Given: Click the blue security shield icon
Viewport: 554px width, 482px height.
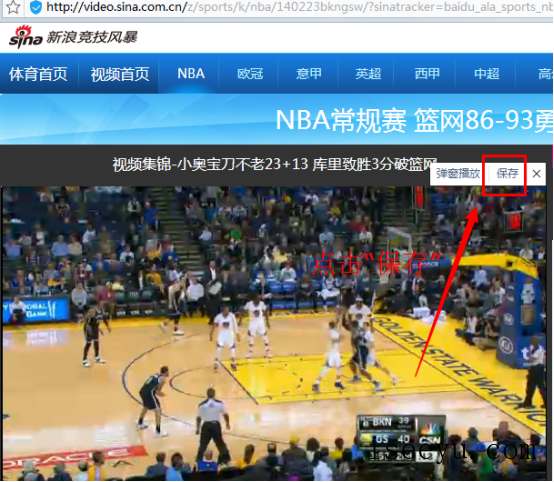Looking at the screenshot, I should [36, 7].
